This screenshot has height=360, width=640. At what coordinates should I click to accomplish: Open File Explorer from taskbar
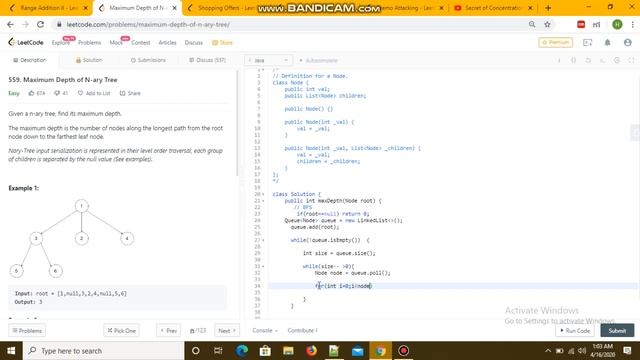pos(288,351)
